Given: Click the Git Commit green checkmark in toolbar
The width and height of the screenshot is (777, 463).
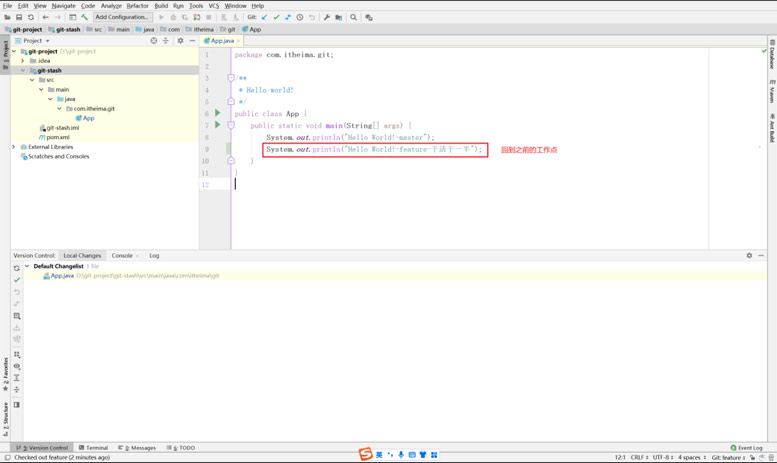Looking at the screenshot, I should (277, 17).
